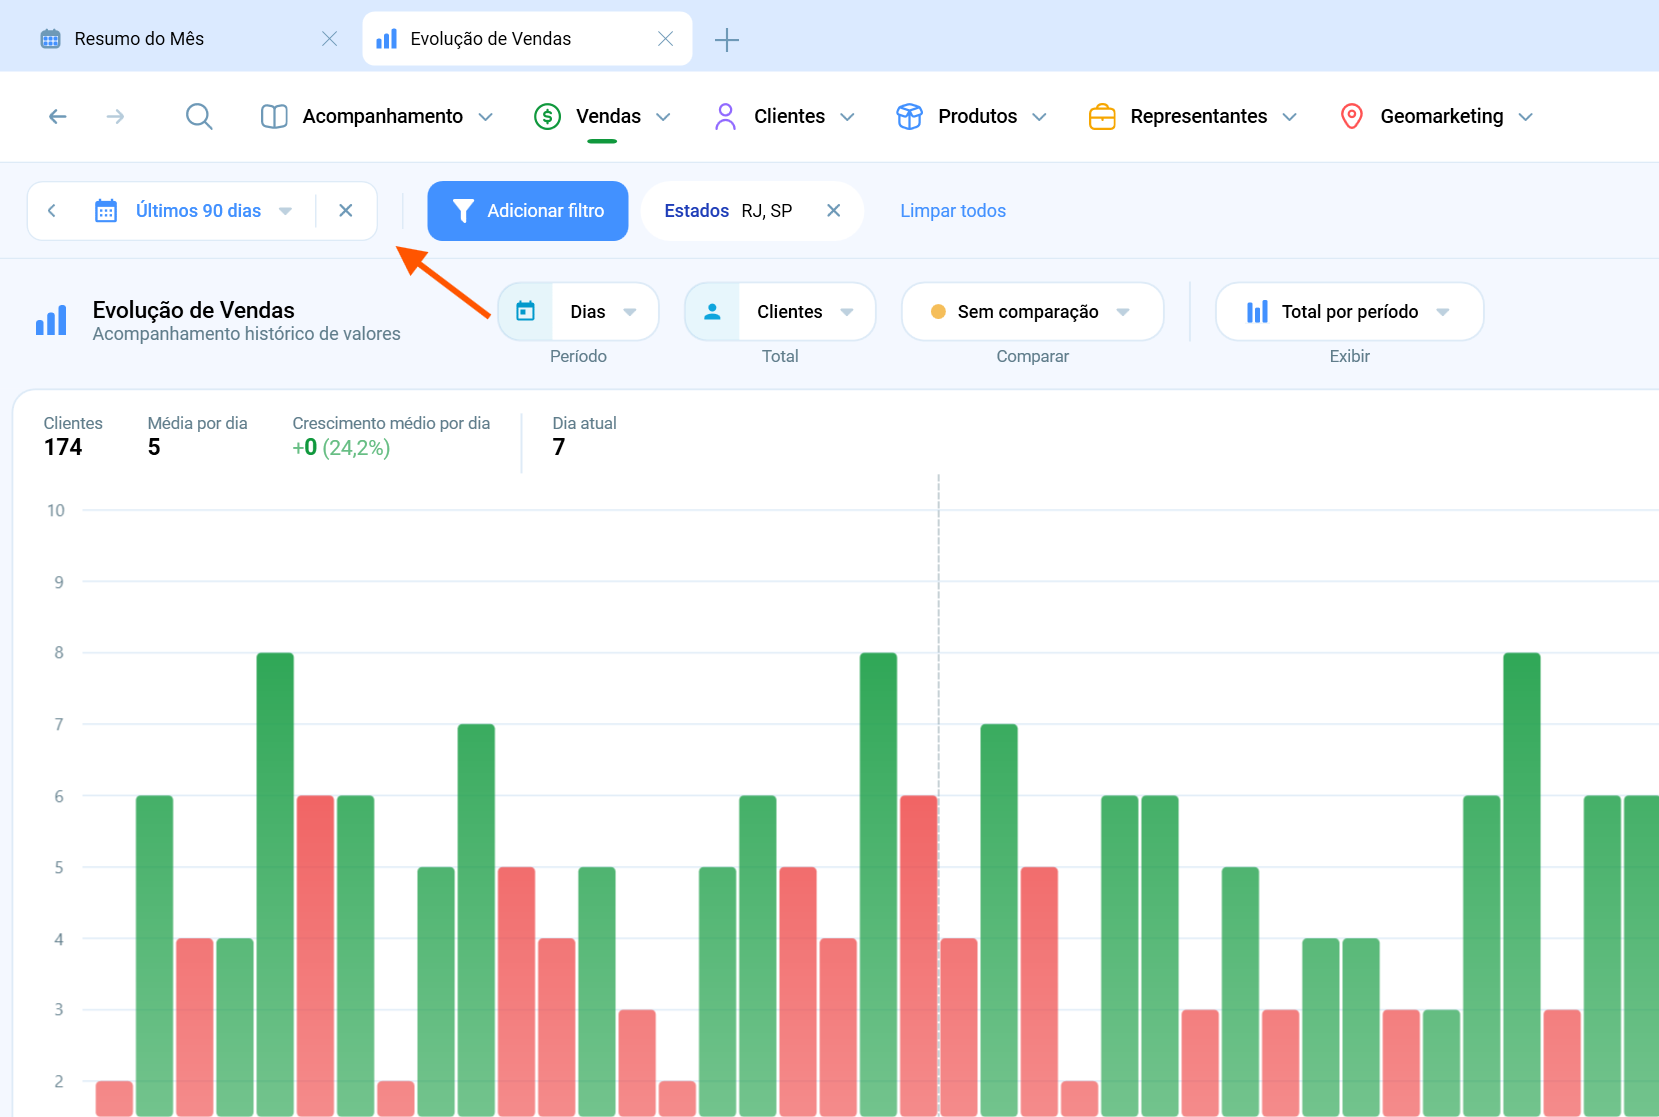Open the Representantes menu
1659x1117 pixels.
pyautogui.click(x=1198, y=117)
